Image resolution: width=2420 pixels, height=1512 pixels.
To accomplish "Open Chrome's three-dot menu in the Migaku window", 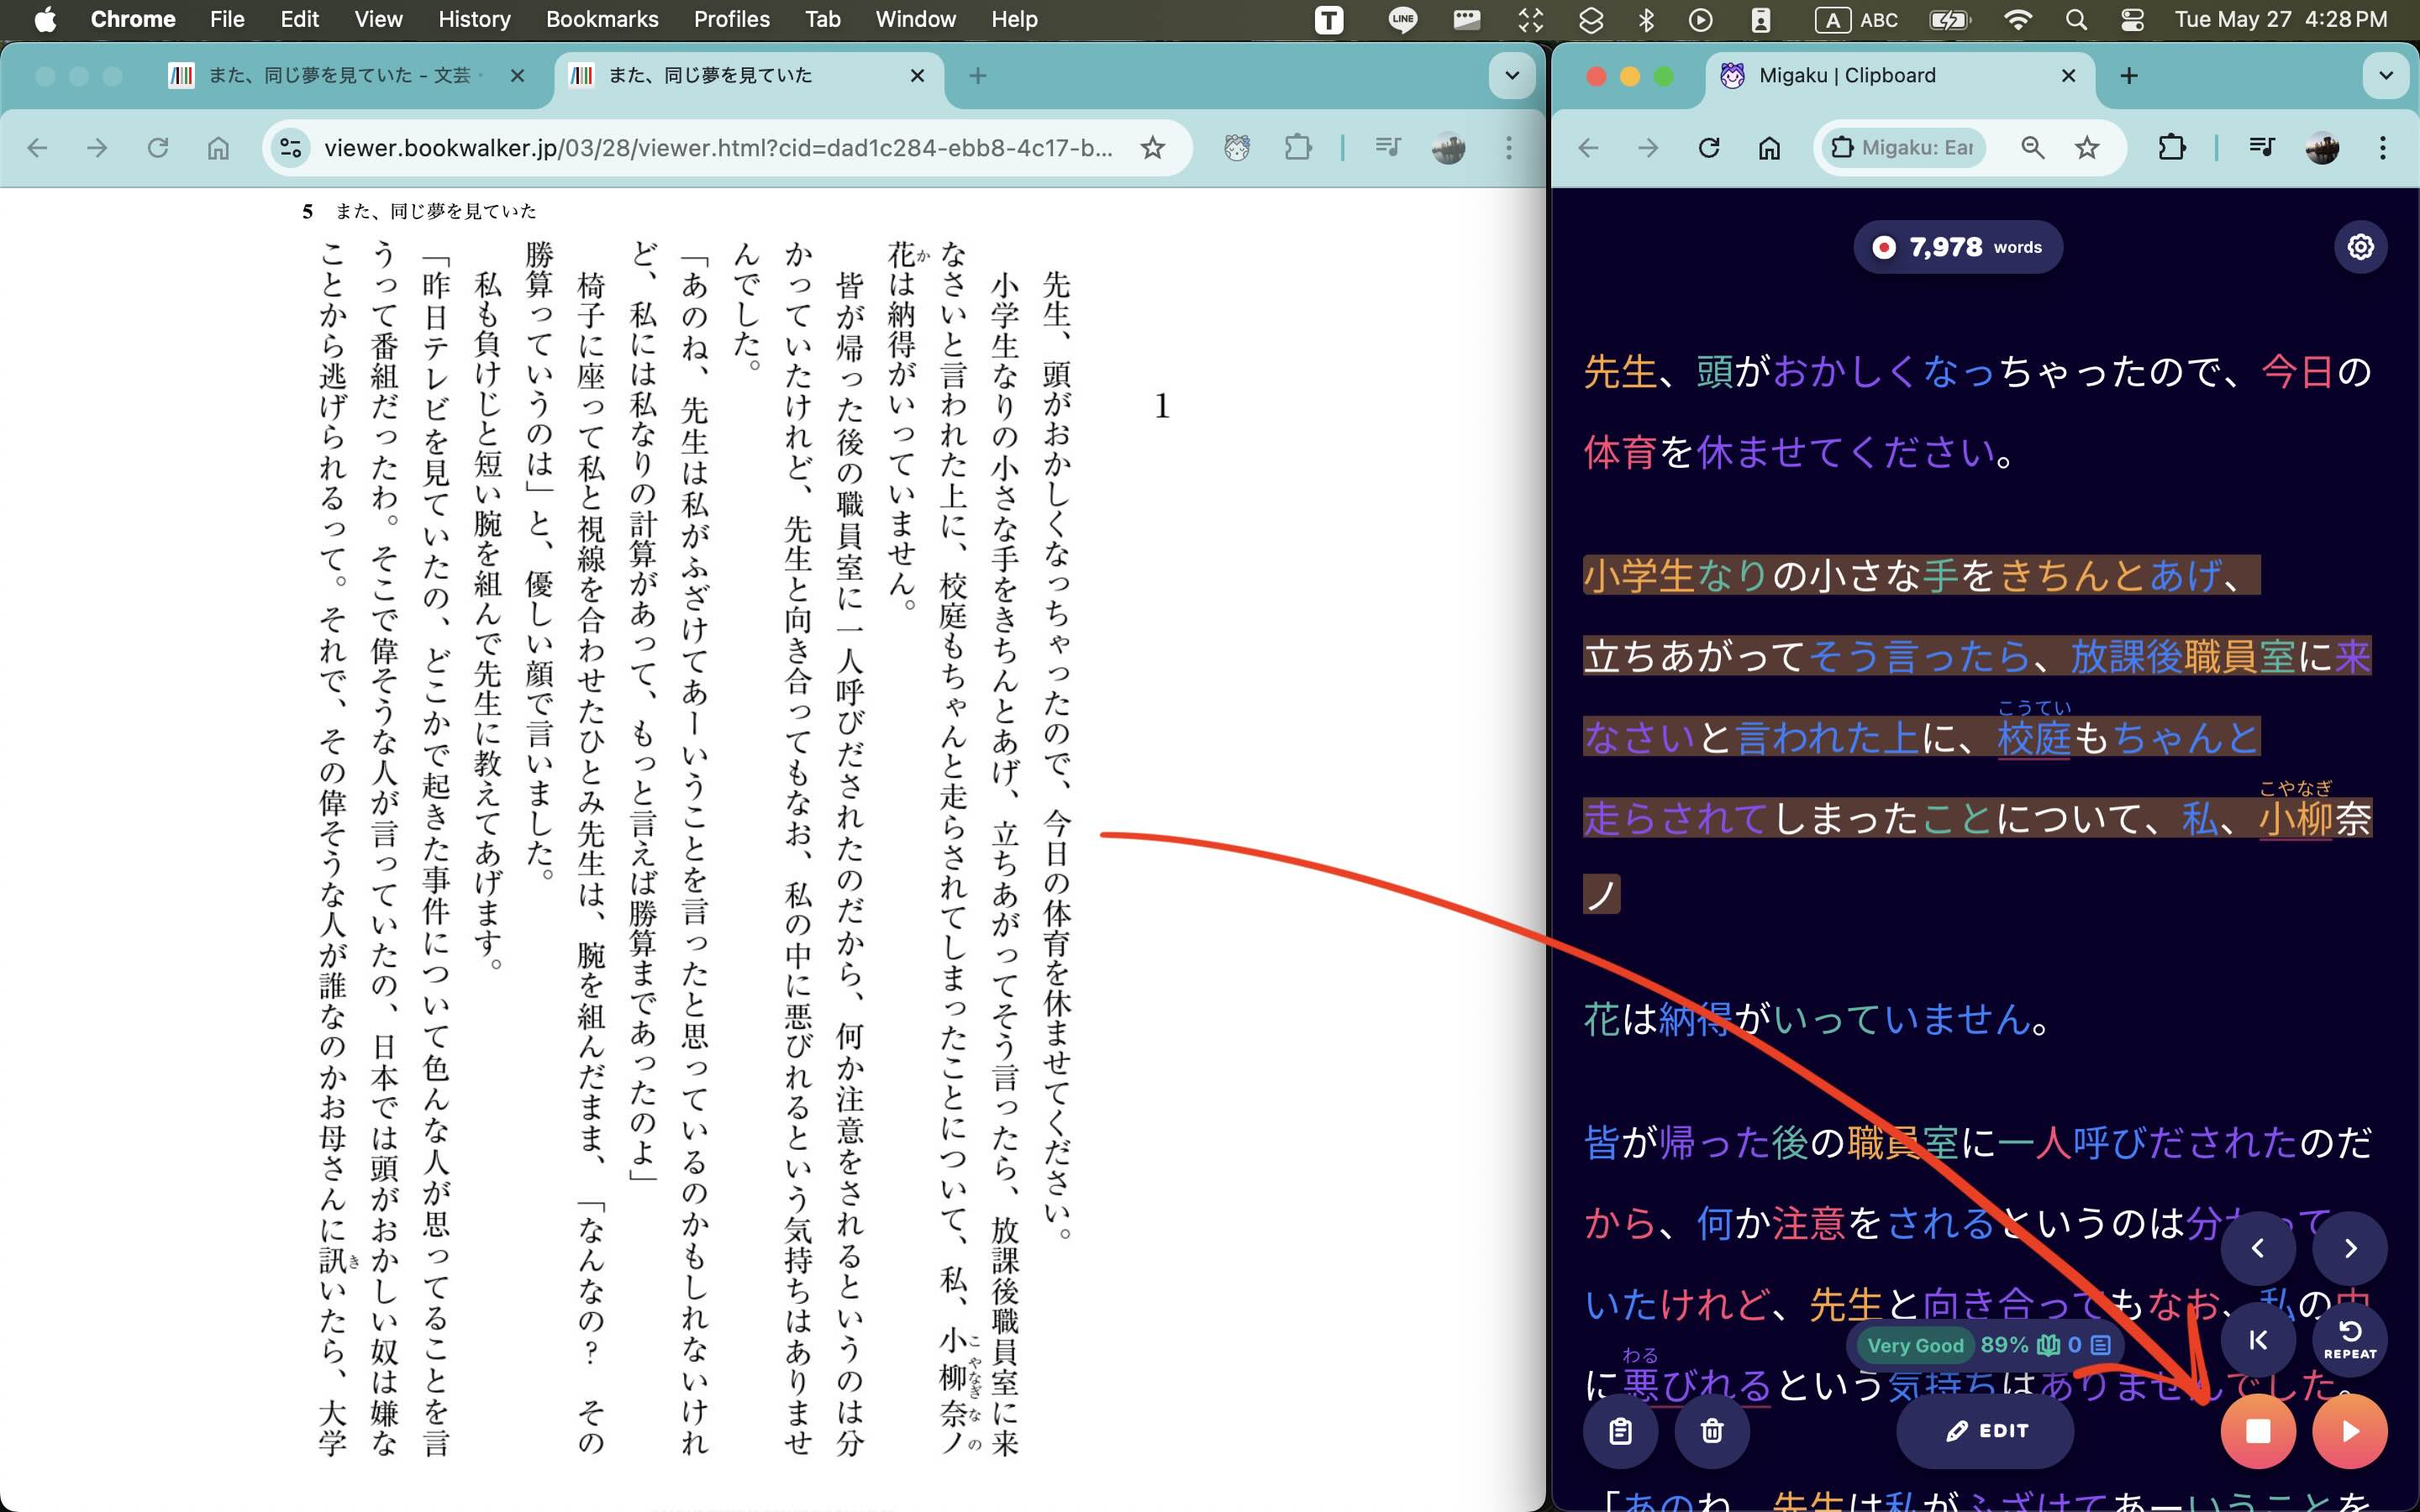I will click(x=2383, y=147).
